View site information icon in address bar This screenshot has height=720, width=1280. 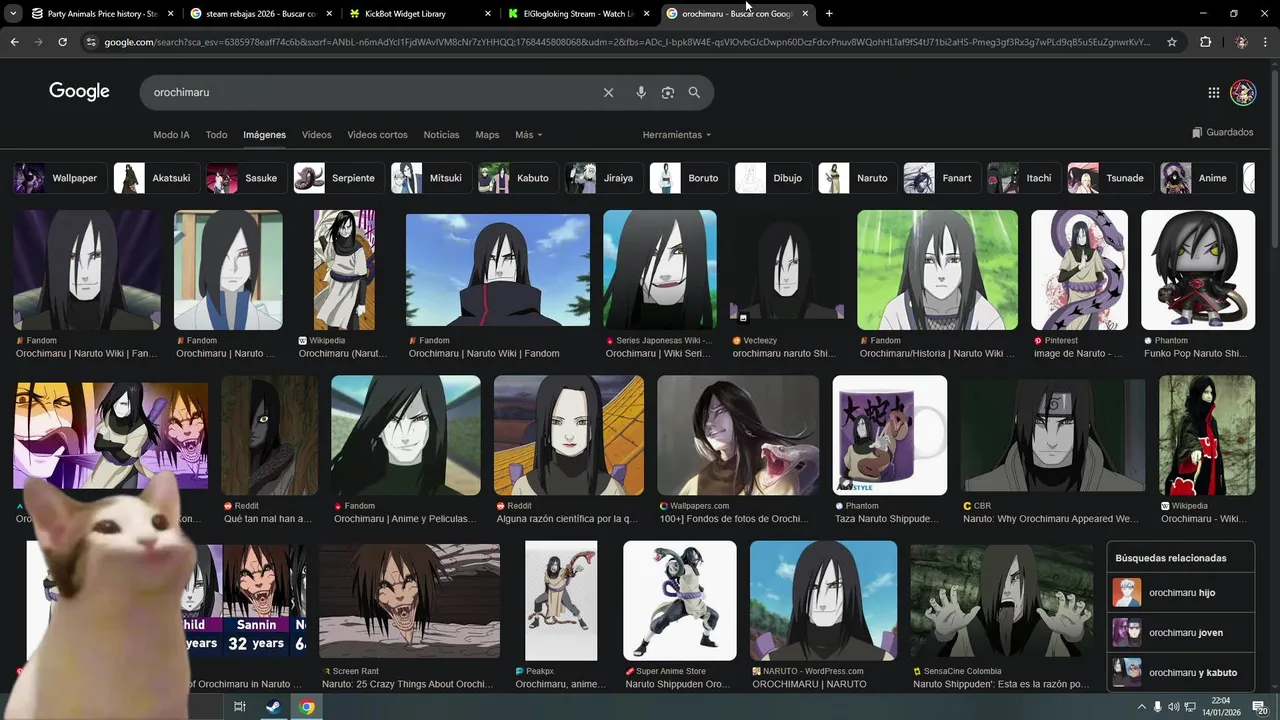tap(91, 42)
